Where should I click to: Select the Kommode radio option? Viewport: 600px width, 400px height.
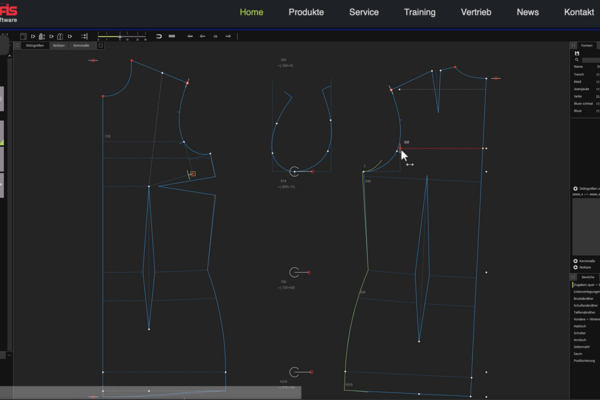(575, 260)
